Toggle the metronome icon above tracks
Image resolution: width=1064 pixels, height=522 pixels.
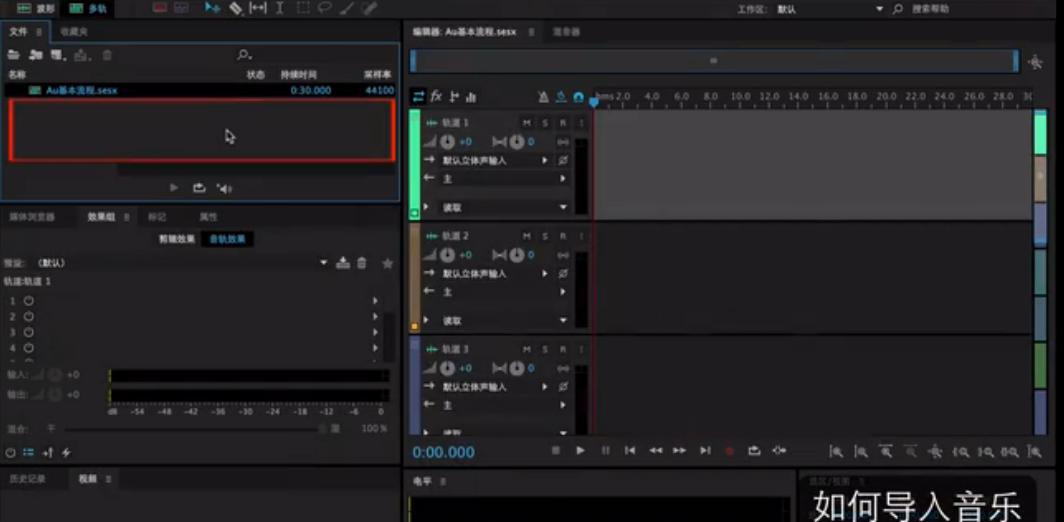point(543,97)
